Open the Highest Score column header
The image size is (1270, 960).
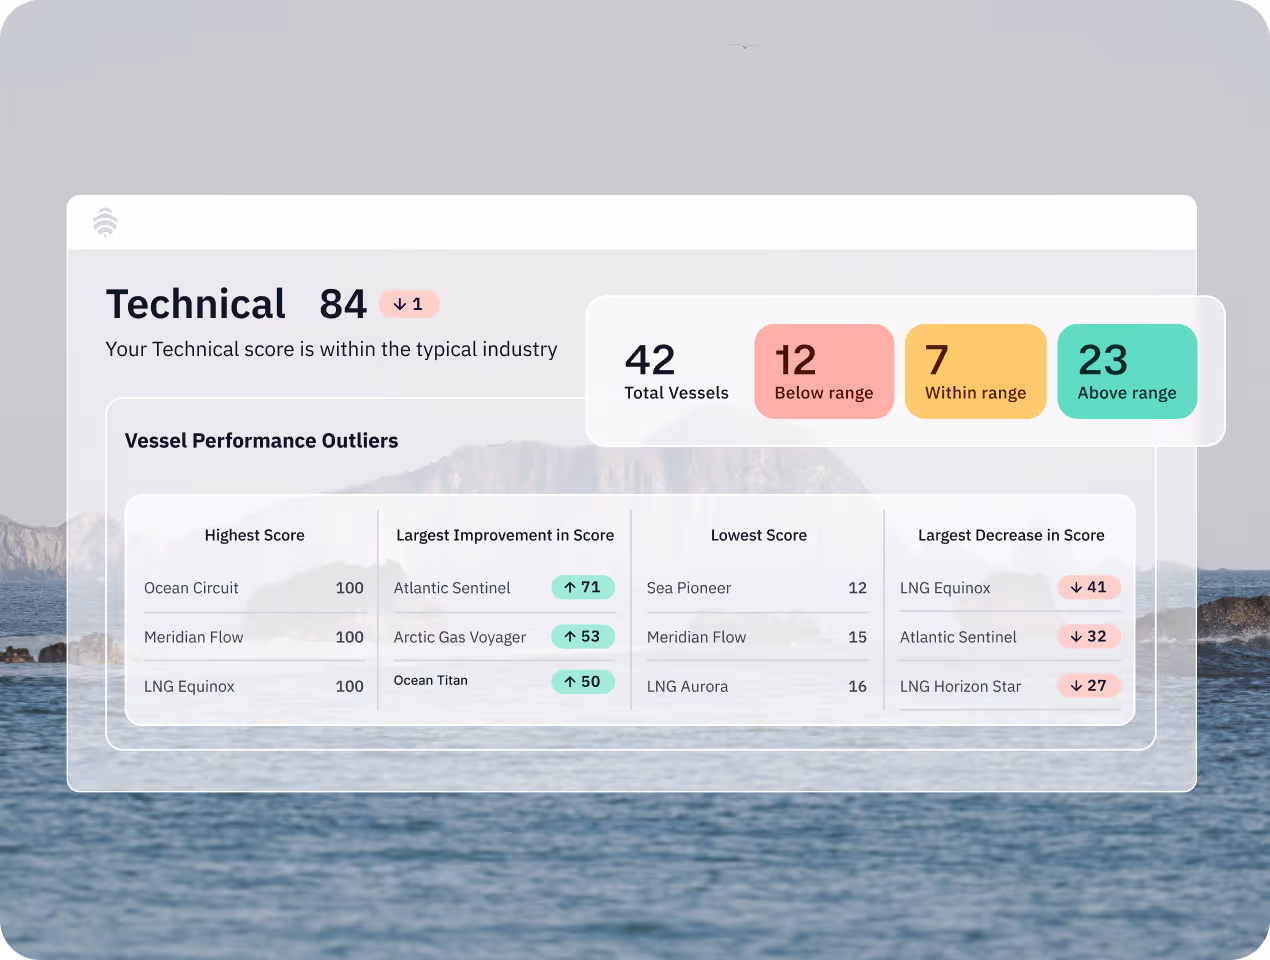[x=254, y=535]
